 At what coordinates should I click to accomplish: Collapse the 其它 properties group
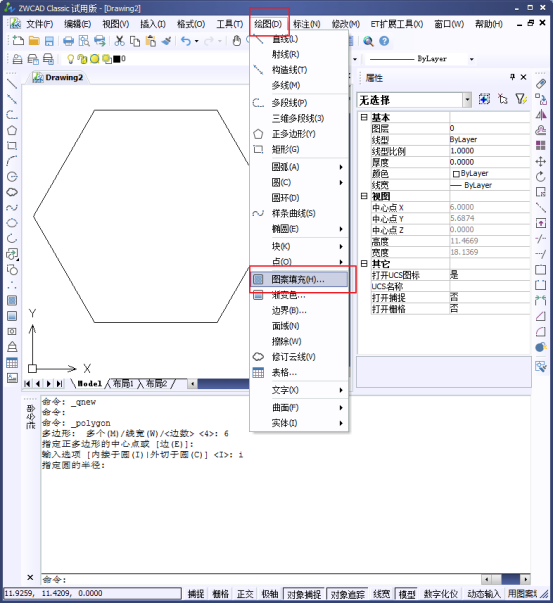tap(364, 263)
